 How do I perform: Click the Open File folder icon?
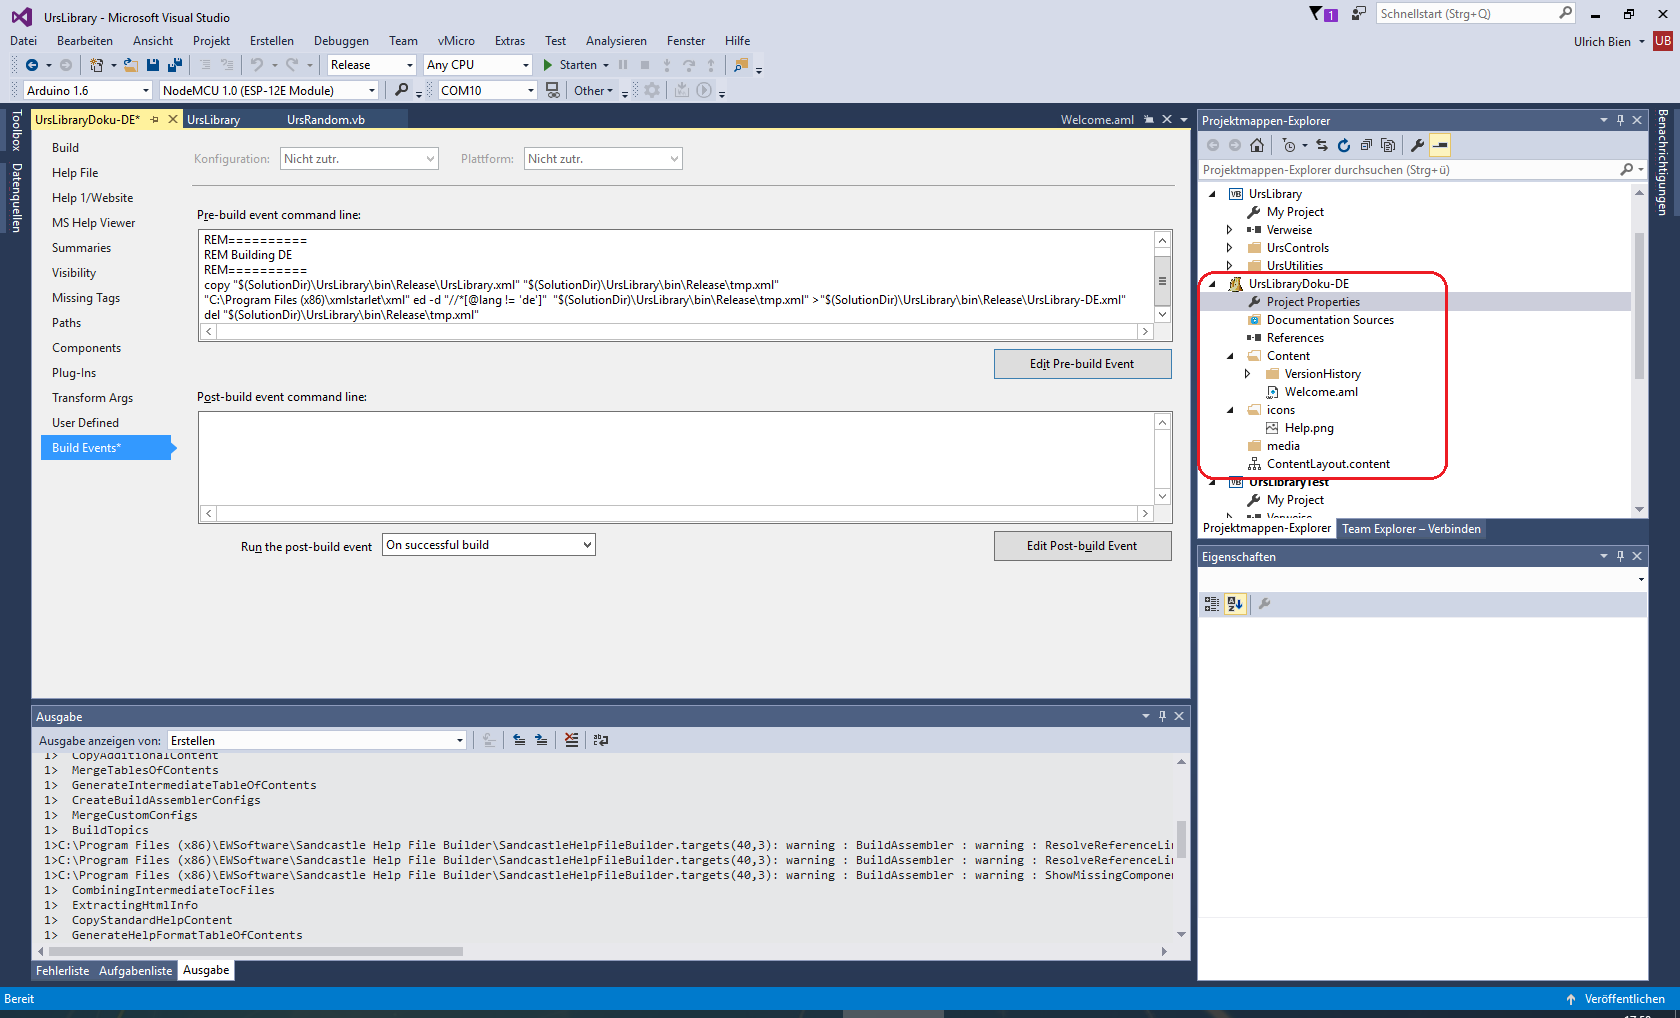point(130,65)
